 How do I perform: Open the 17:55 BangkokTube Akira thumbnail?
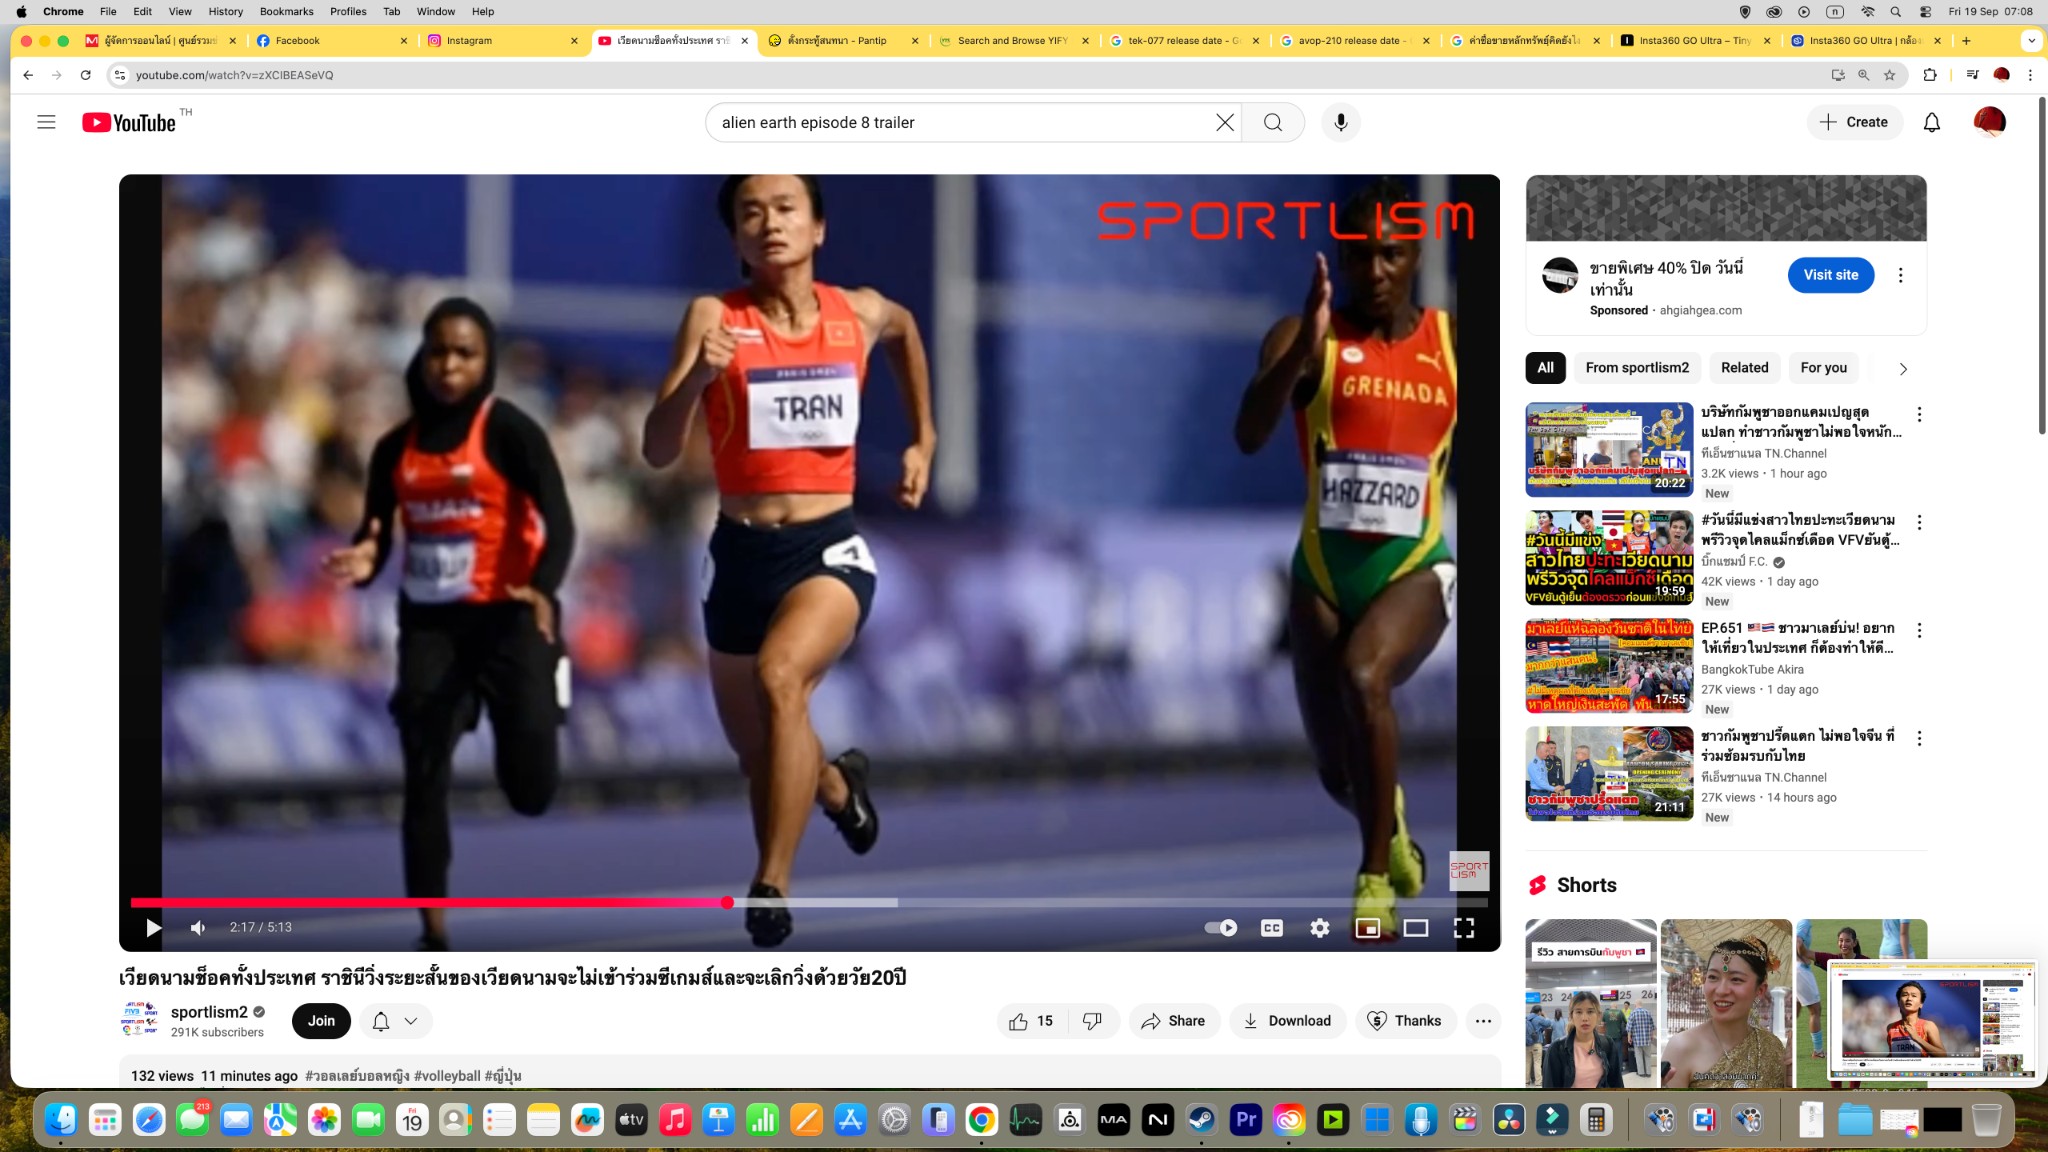[1609, 666]
